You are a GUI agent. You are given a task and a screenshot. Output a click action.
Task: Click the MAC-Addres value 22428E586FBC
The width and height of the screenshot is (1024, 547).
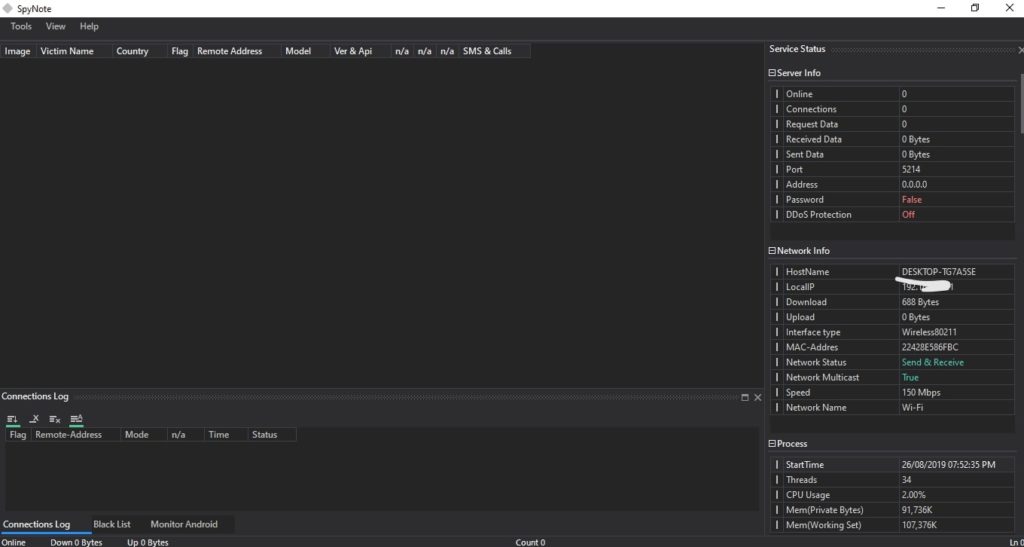[x=930, y=347]
